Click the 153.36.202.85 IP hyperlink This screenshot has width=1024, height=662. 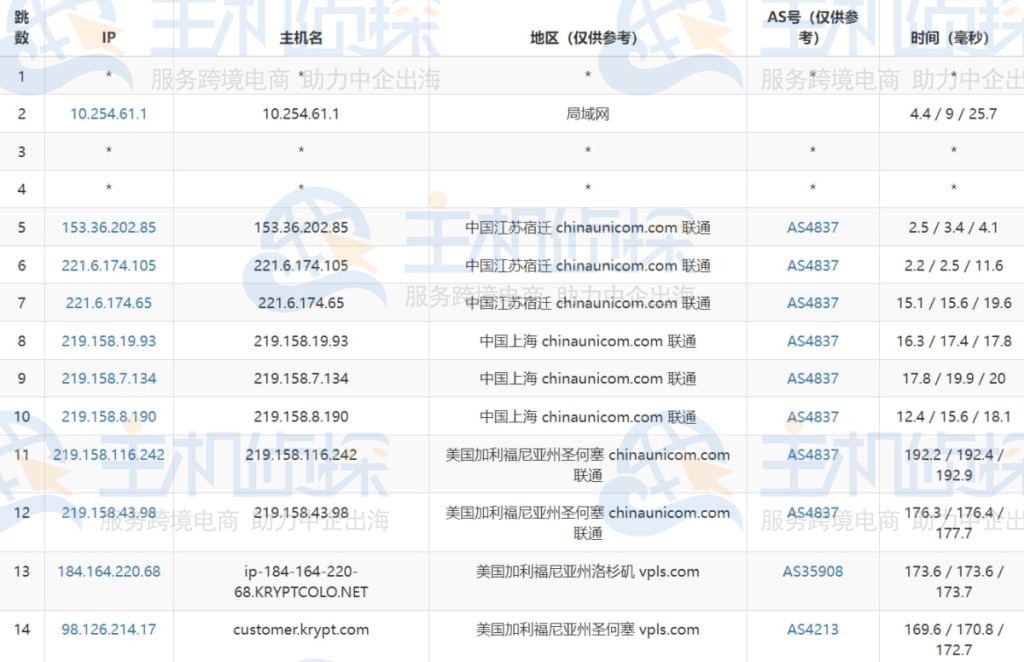(x=108, y=227)
